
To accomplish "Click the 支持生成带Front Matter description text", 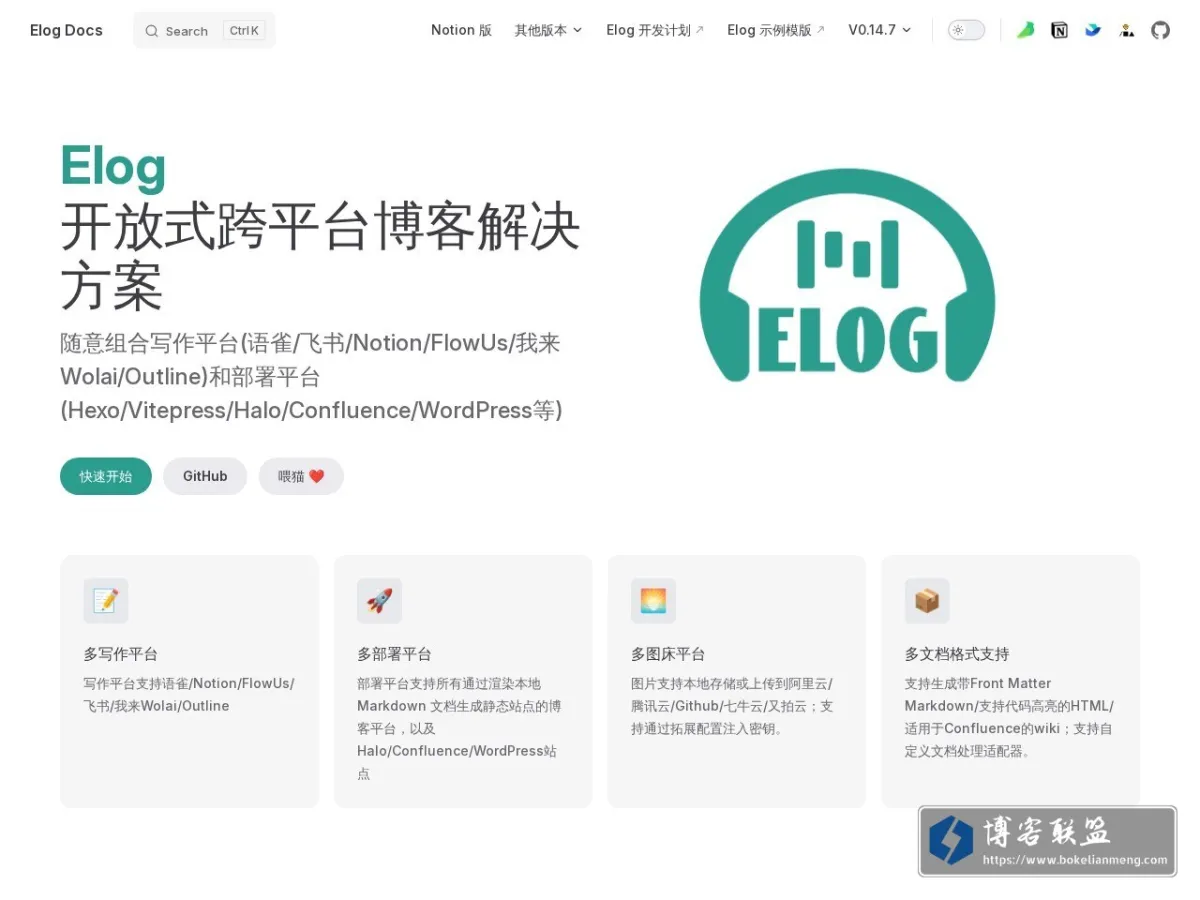I will click(1009, 717).
